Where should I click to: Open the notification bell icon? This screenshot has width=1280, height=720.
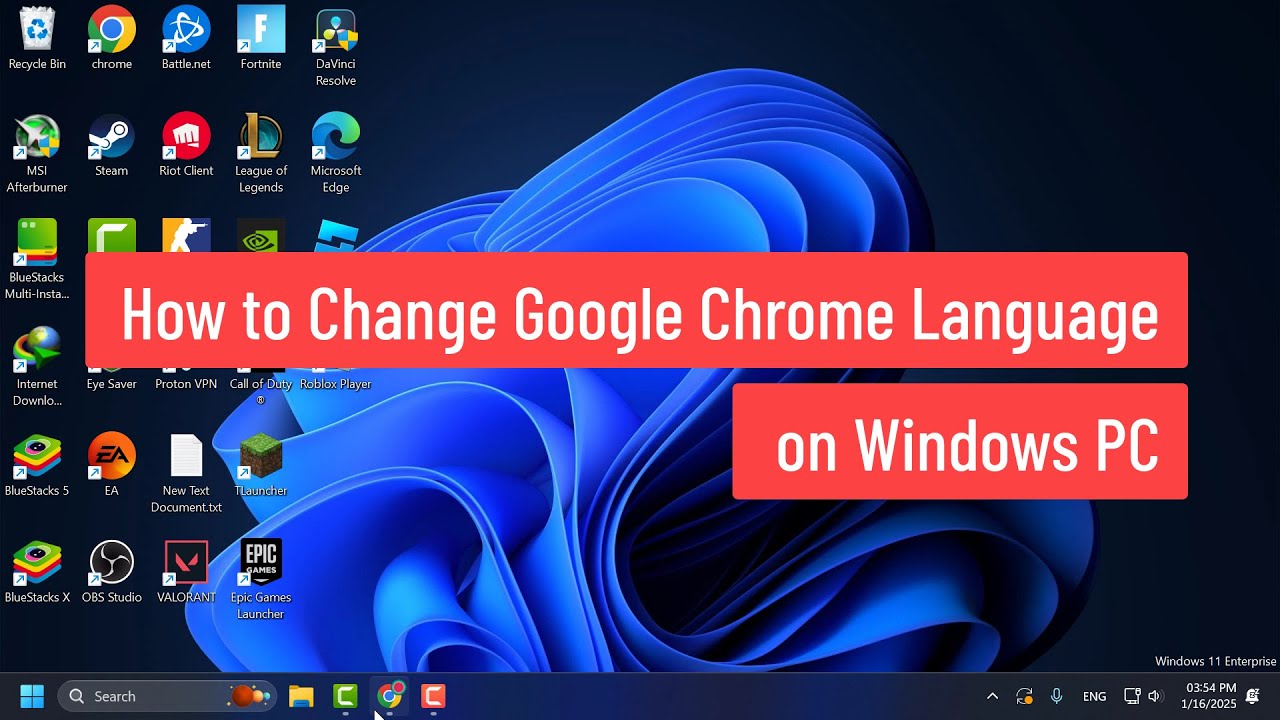[1253, 696]
